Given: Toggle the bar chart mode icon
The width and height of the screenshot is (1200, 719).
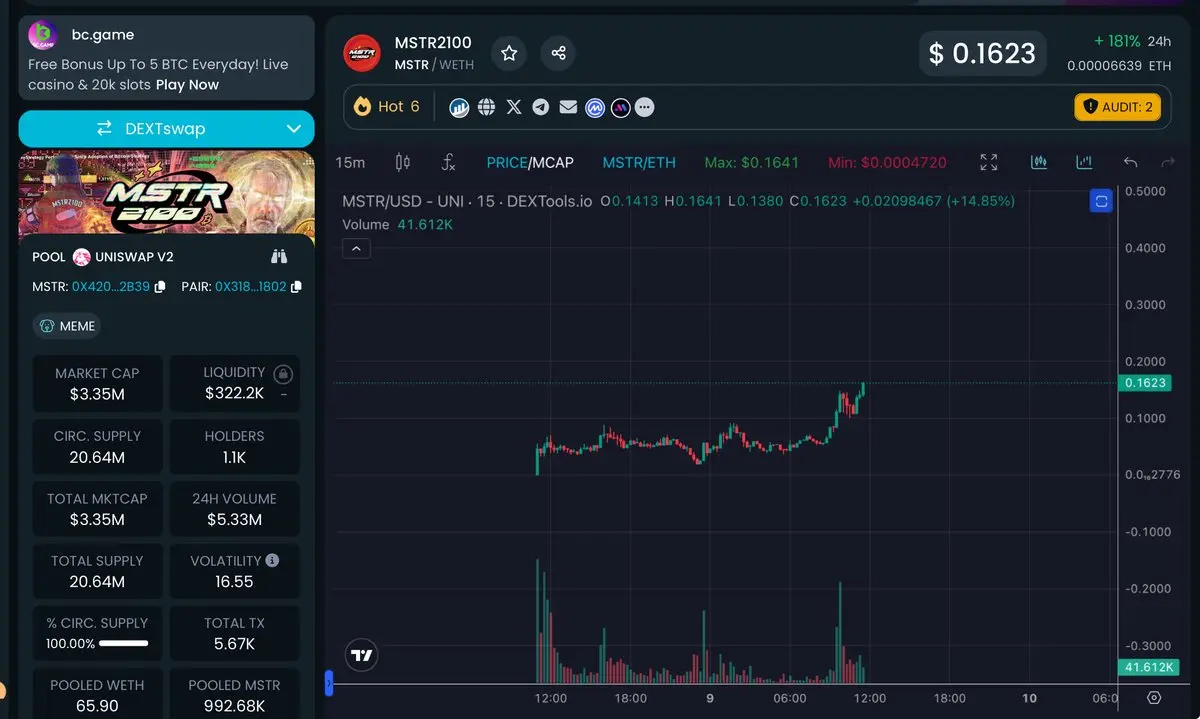Looking at the screenshot, I should 1084,162.
